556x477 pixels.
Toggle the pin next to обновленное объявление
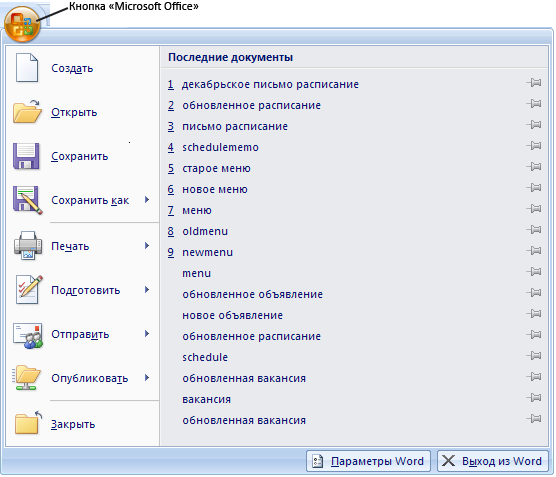tap(534, 293)
